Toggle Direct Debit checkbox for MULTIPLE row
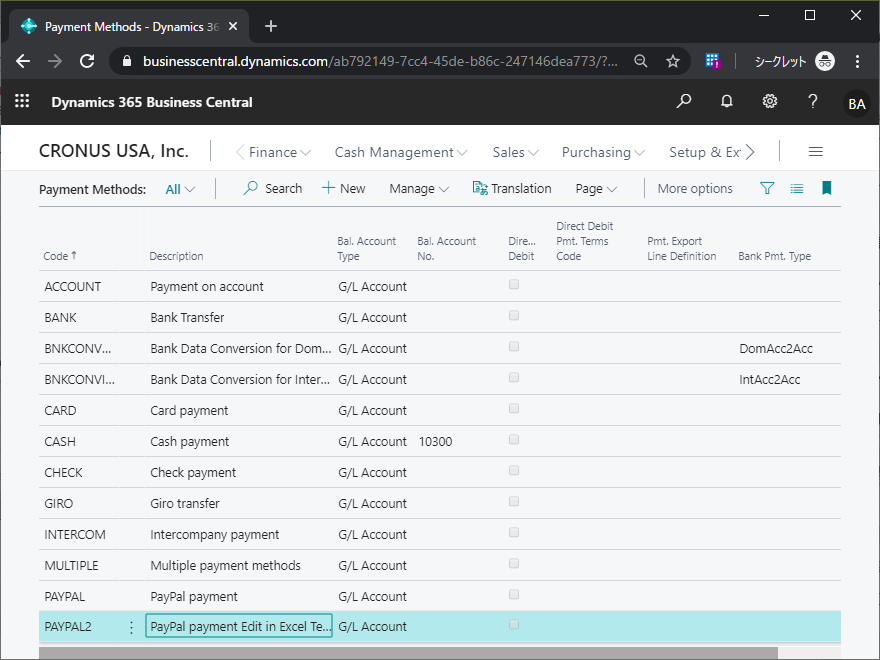 [x=514, y=563]
